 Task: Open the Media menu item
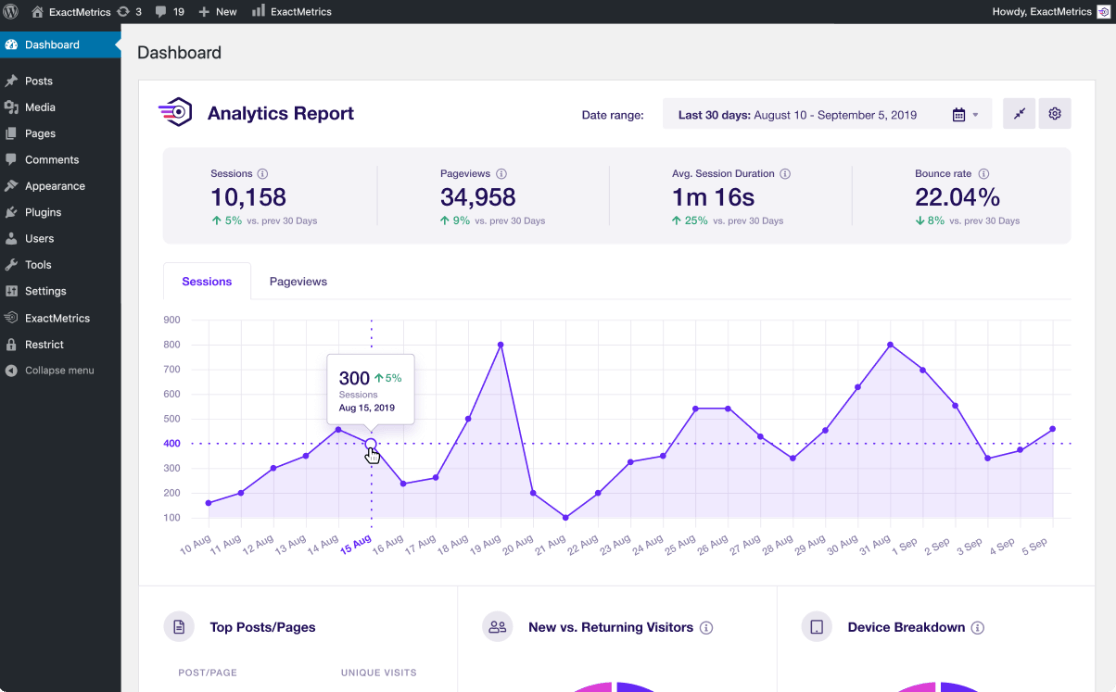pyautogui.click(x=60, y=107)
